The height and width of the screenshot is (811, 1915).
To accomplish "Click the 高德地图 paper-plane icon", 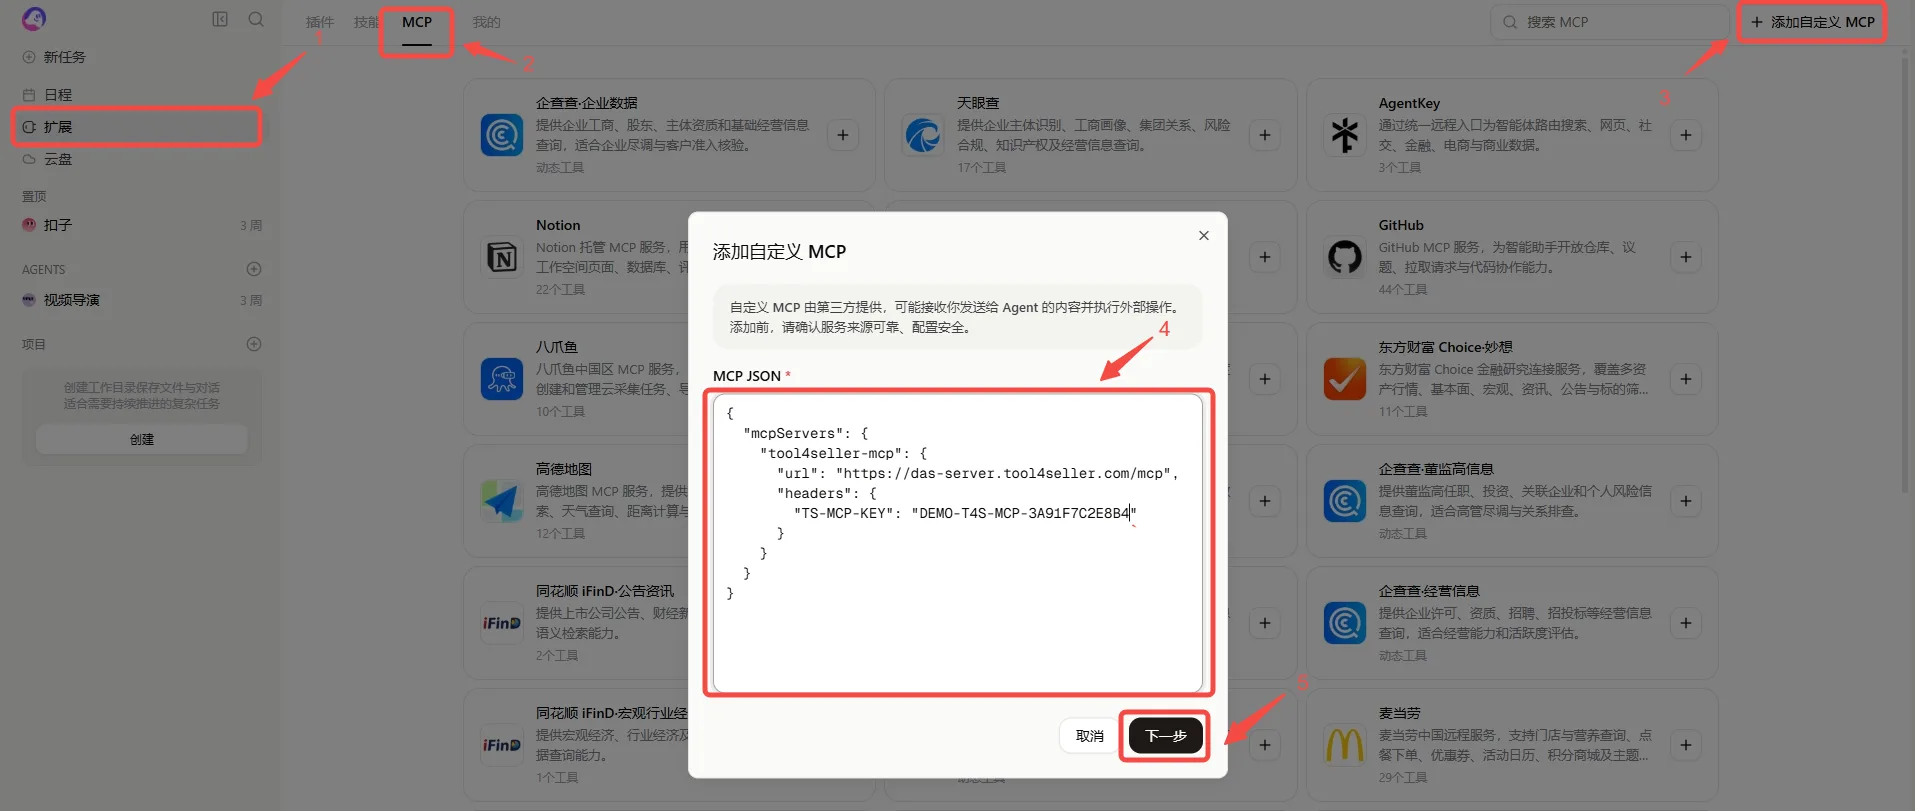I will (x=502, y=501).
